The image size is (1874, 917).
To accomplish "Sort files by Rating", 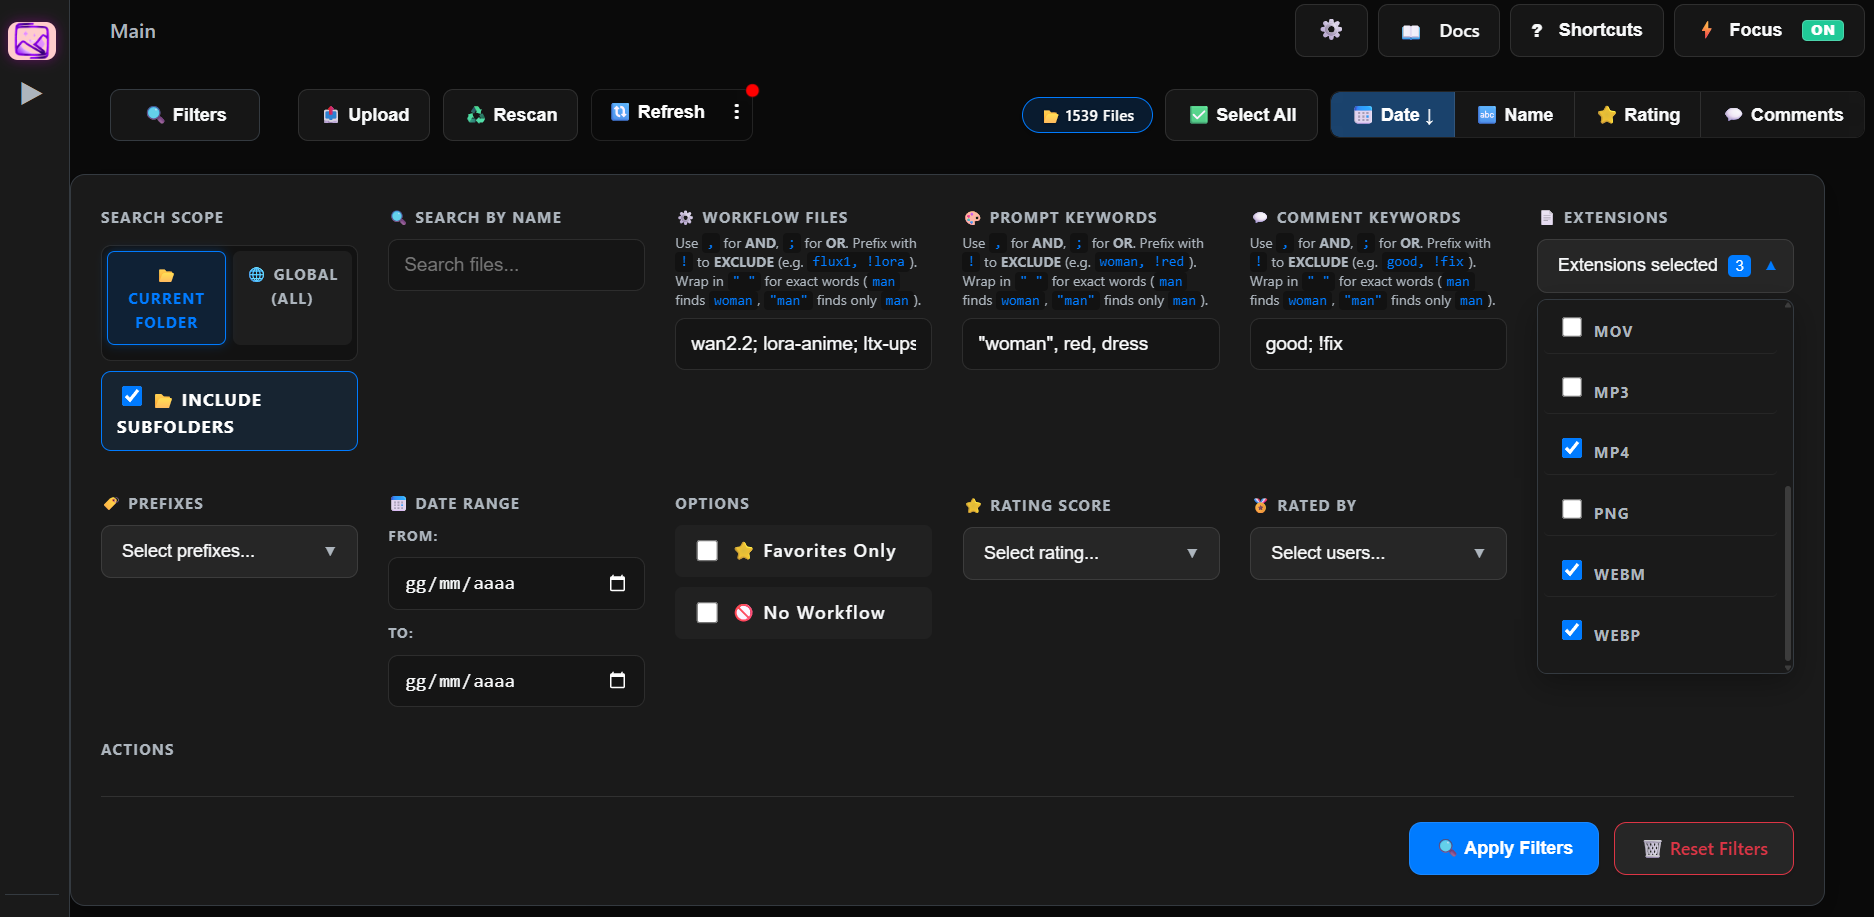I will click(1637, 115).
